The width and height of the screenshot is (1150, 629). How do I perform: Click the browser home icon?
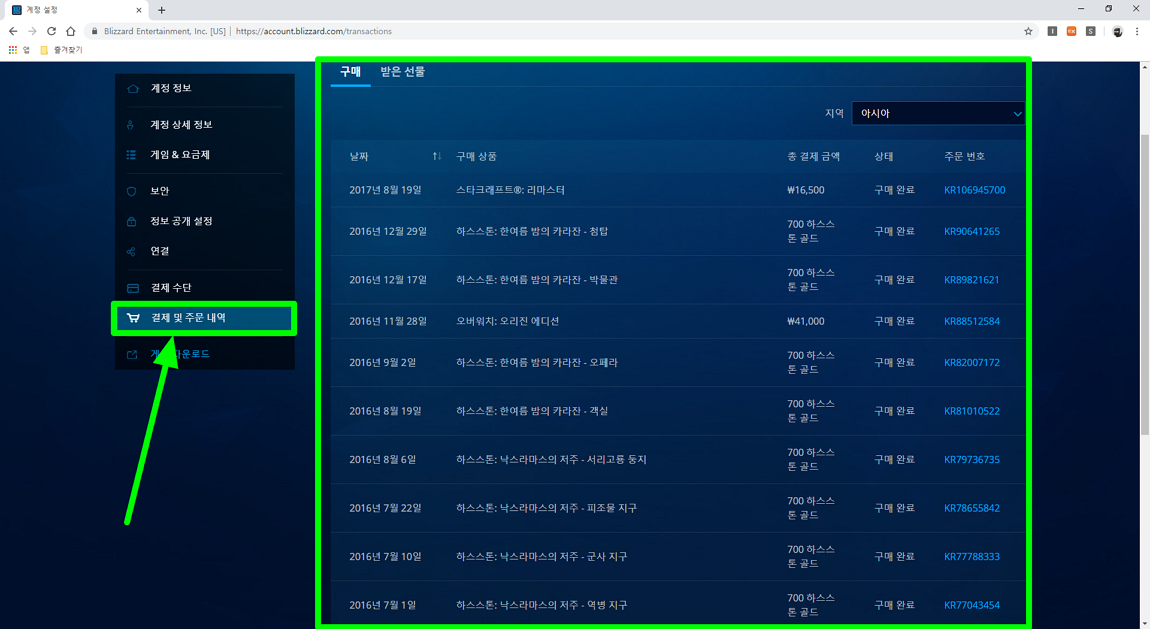(70, 32)
